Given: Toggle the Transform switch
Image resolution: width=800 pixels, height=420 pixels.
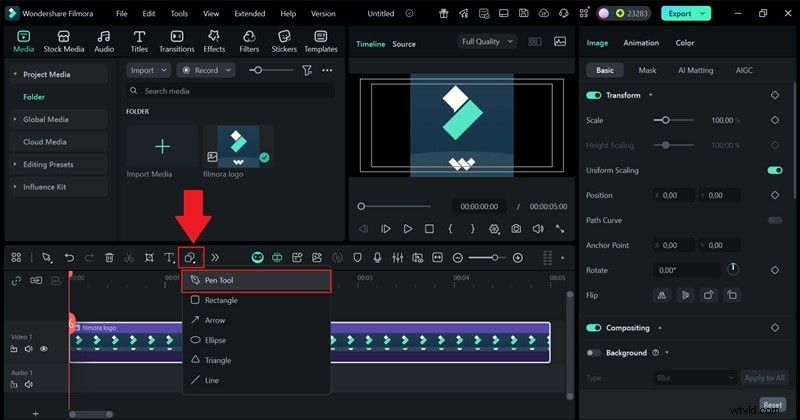Looking at the screenshot, I should (593, 95).
